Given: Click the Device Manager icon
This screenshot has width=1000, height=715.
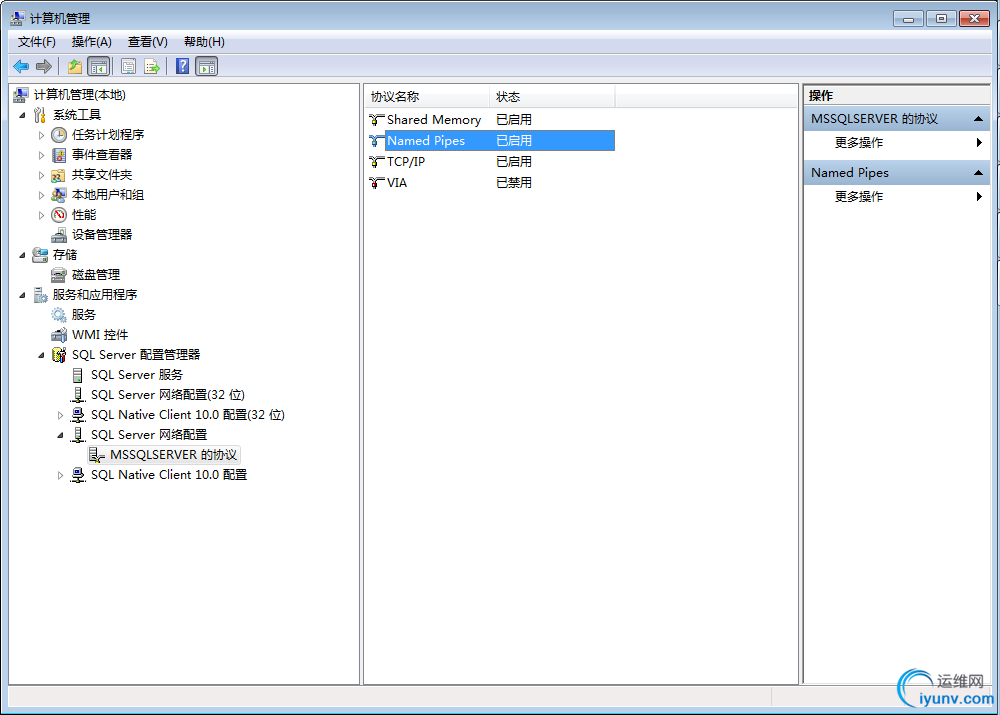Looking at the screenshot, I should (x=59, y=235).
